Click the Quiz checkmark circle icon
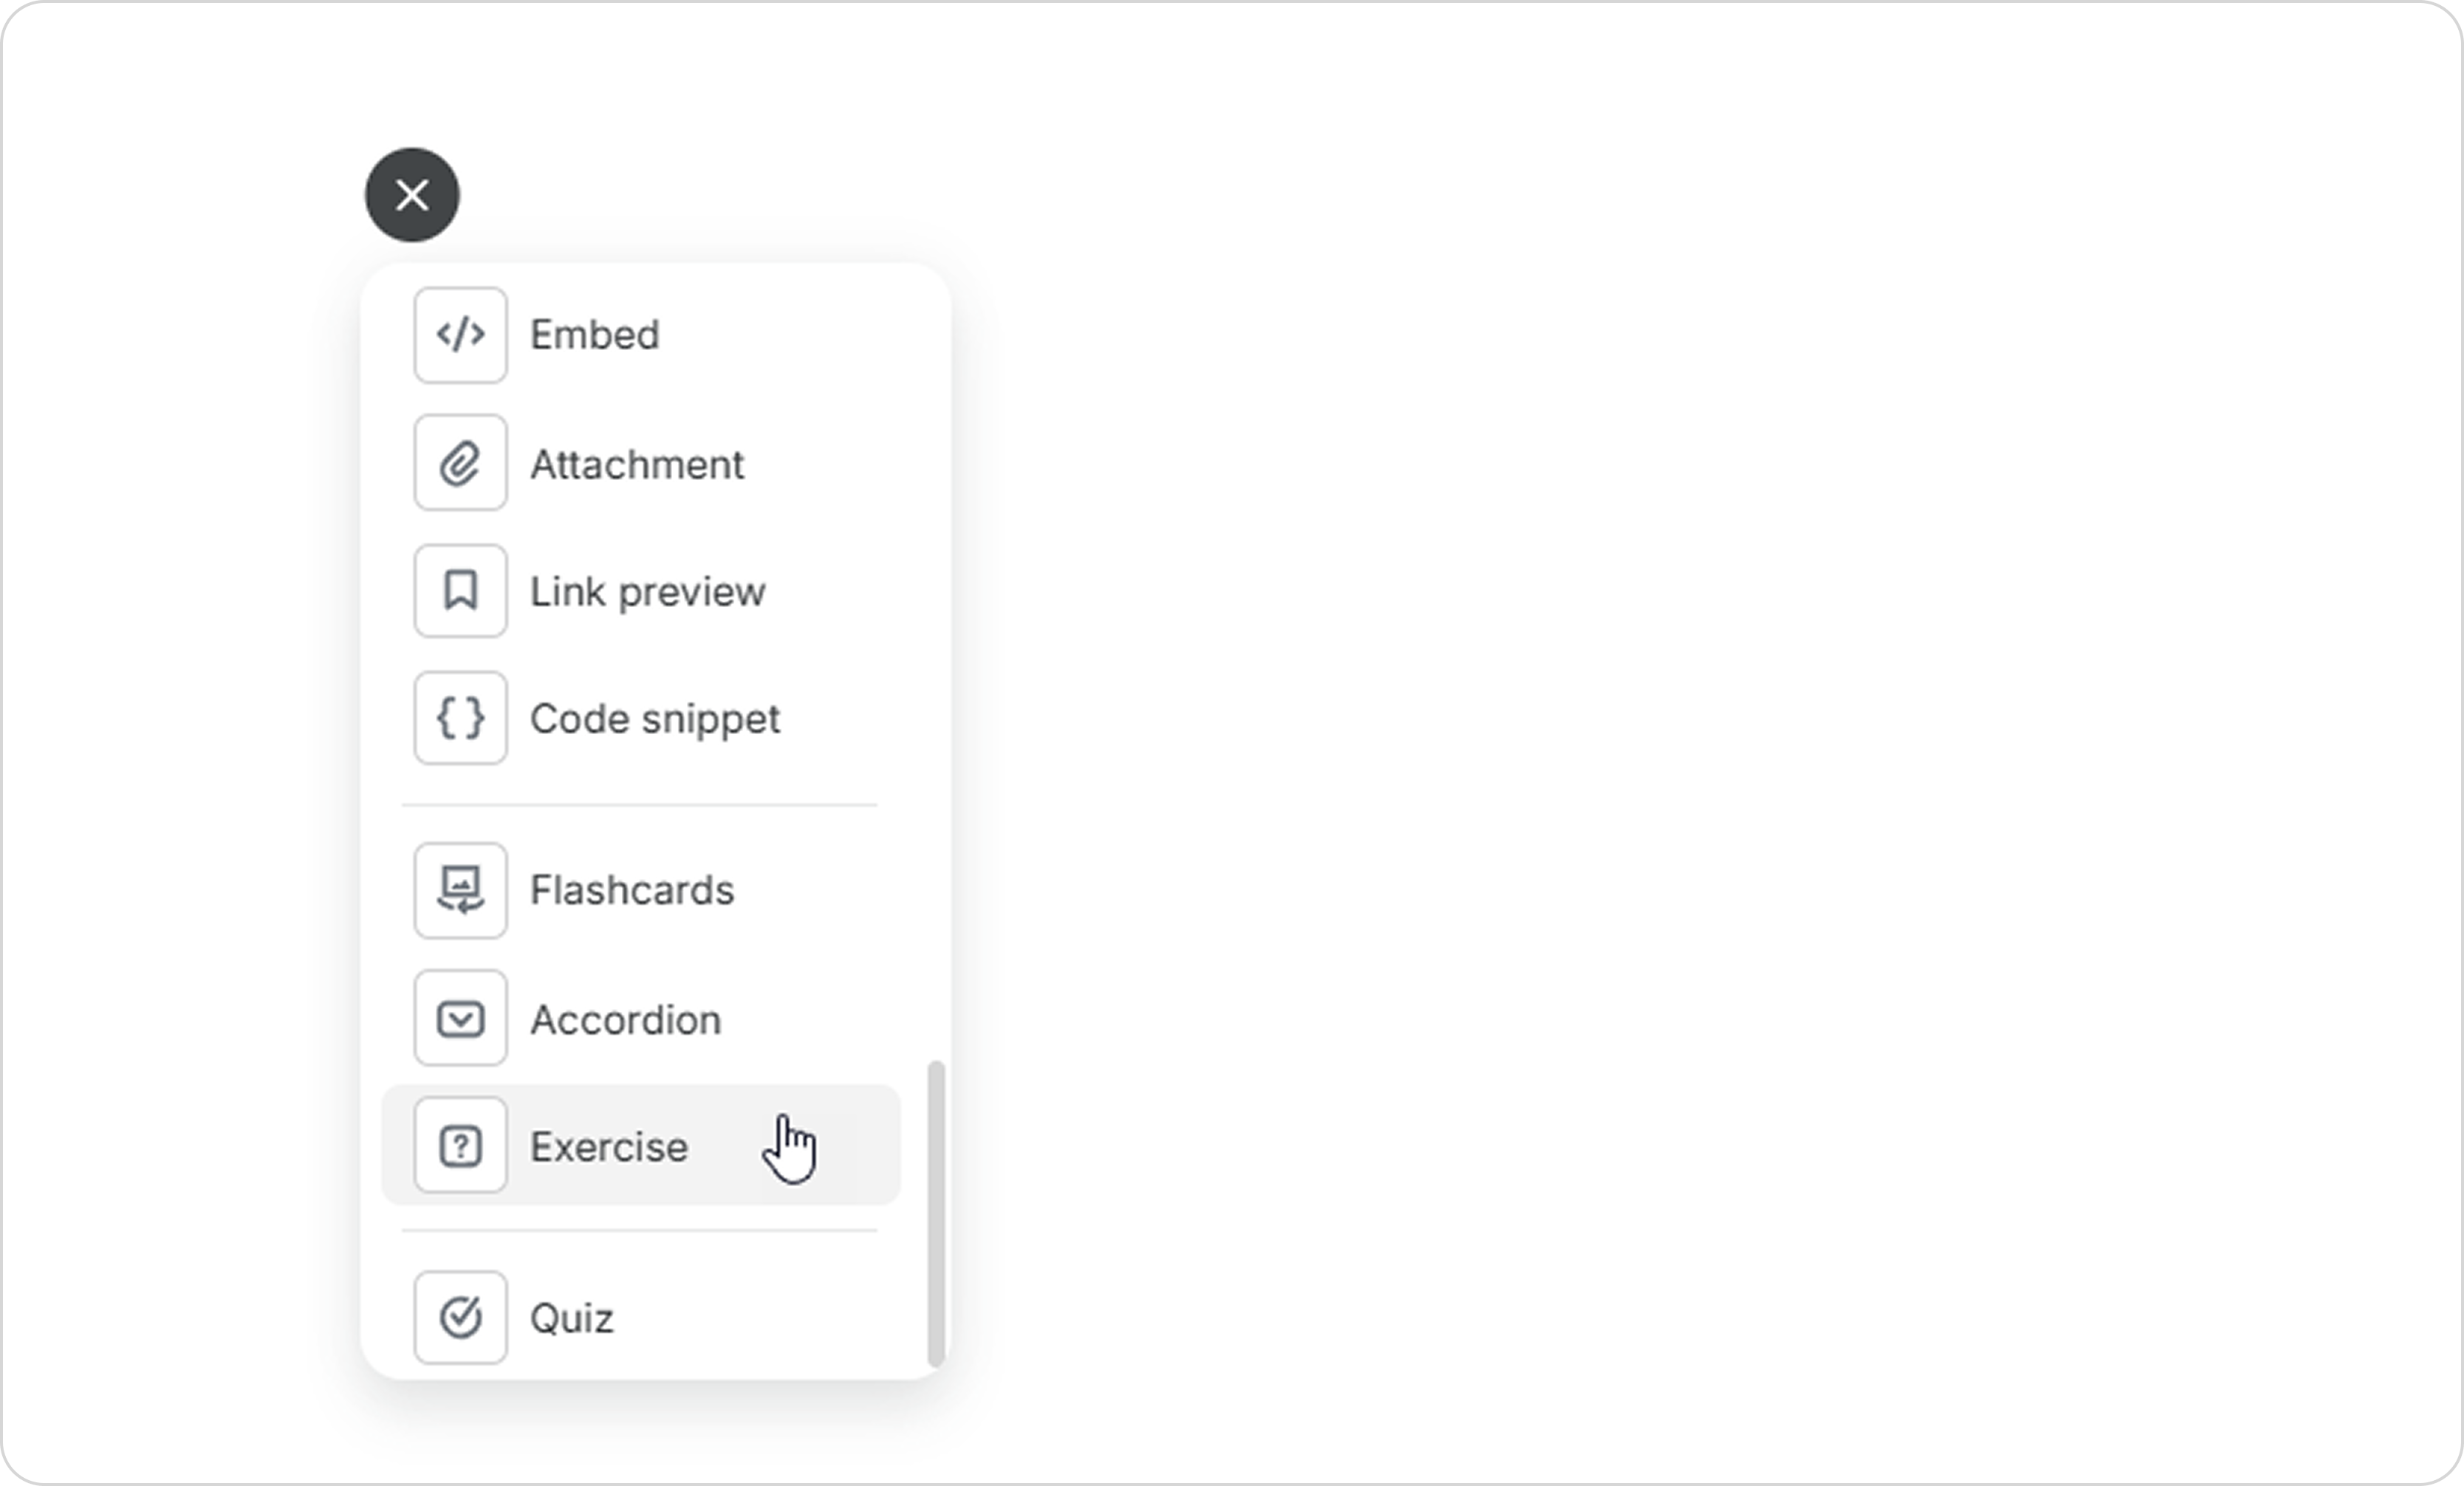 point(460,1317)
